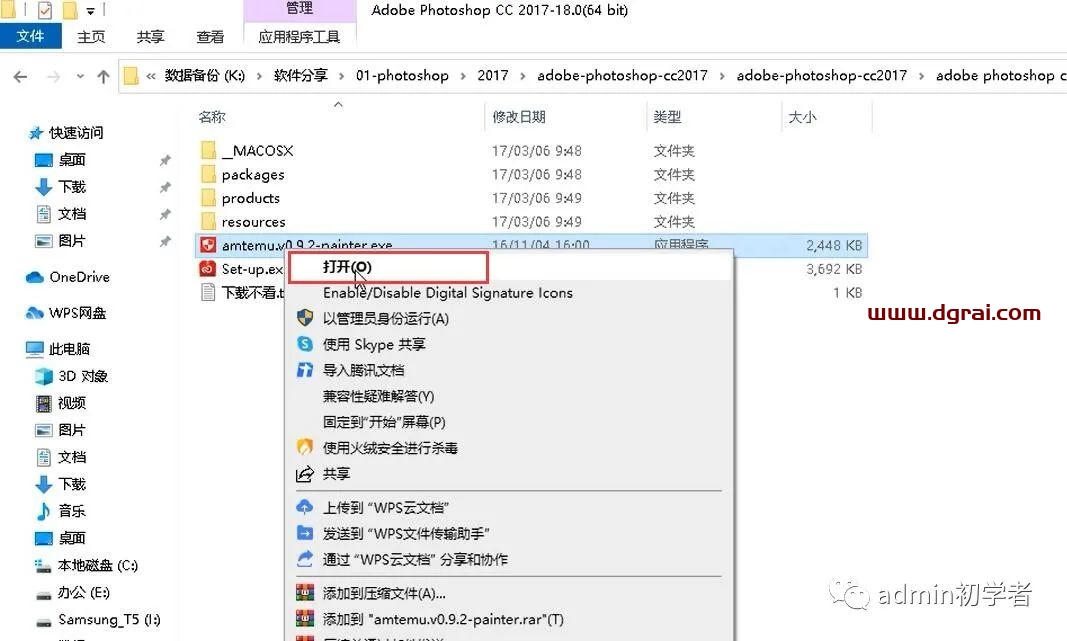The height and width of the screenshot is (641, 1067).
Task: Select 此电脑 in navigation pane
Action: pyautogui.click(x=69, y=349)
